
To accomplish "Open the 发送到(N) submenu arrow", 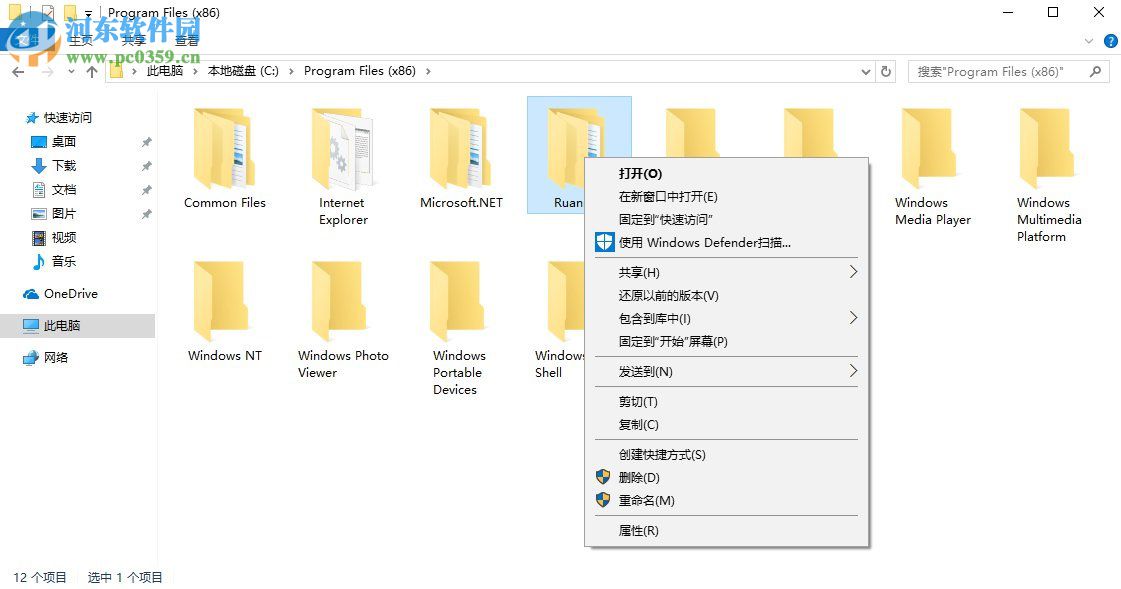I will [x=854, y=371].
